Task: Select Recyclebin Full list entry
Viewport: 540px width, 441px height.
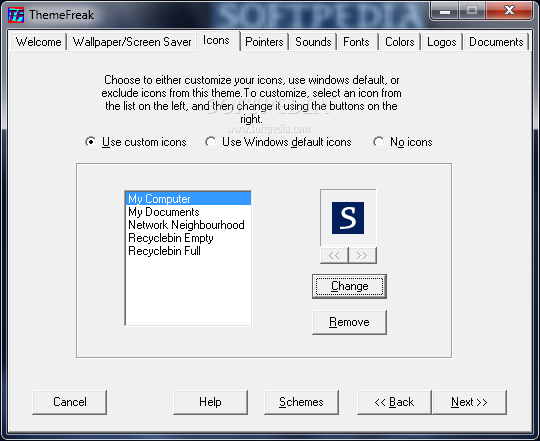Action: tap(188, 251)
